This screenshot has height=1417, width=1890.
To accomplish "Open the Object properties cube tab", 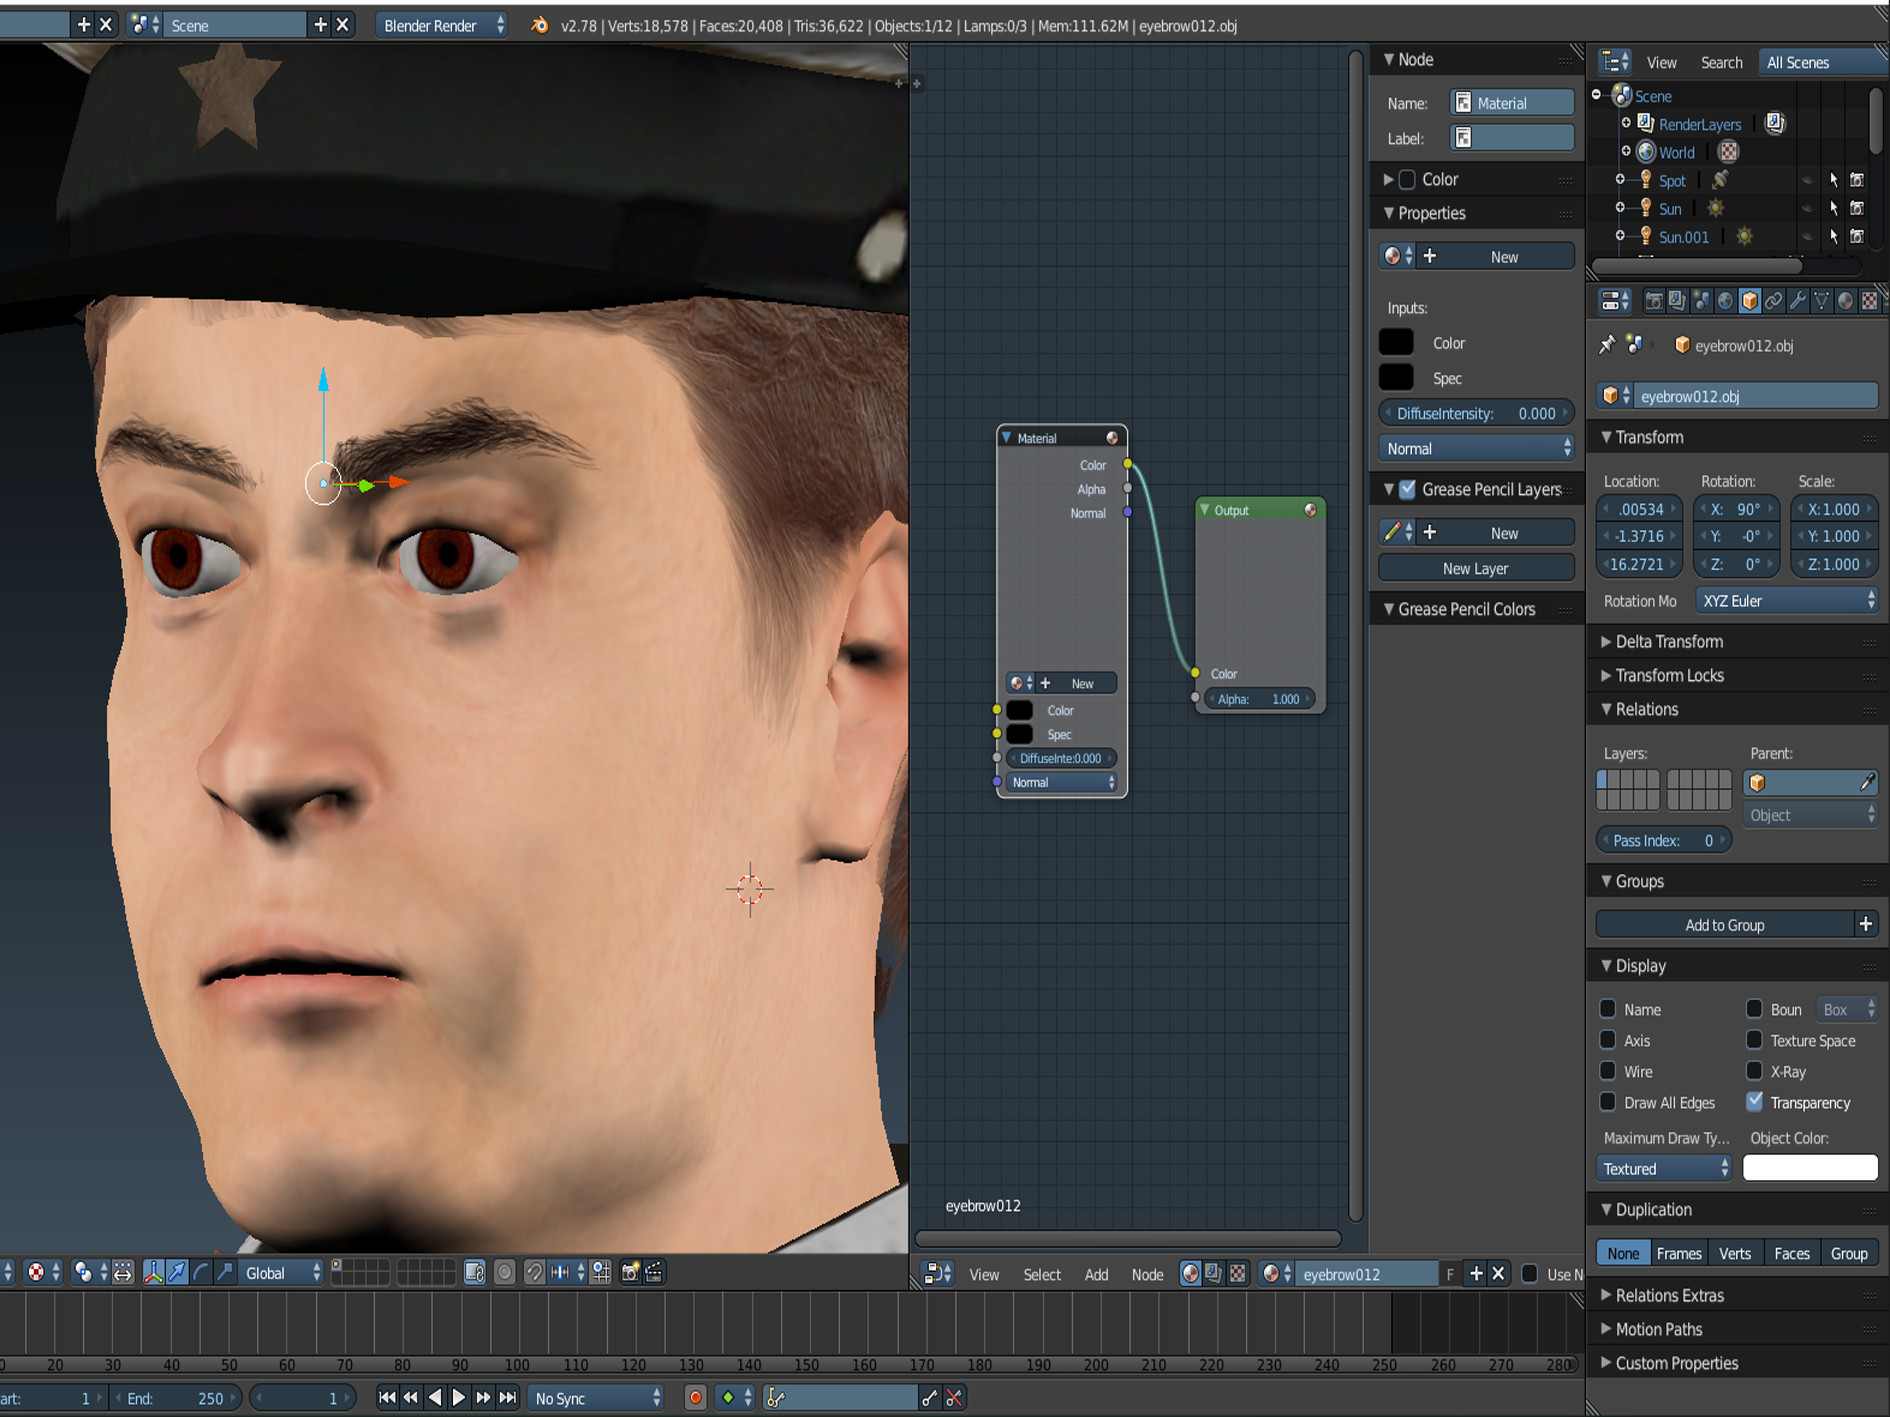I will click(x=1749, y=300).
